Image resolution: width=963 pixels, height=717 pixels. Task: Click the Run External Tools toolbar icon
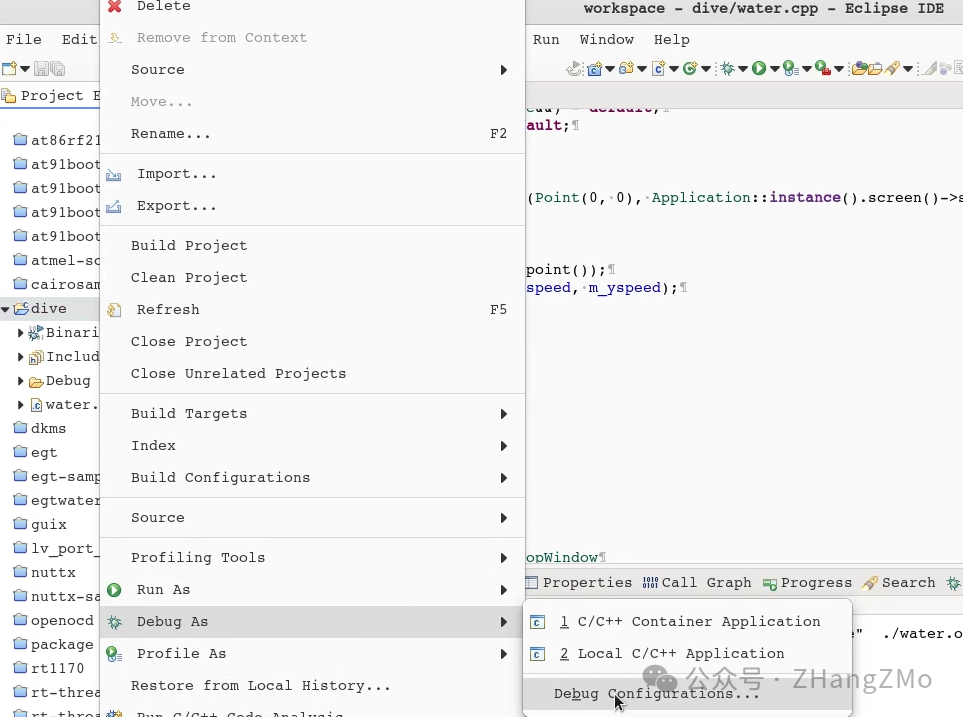pos(823,69)
